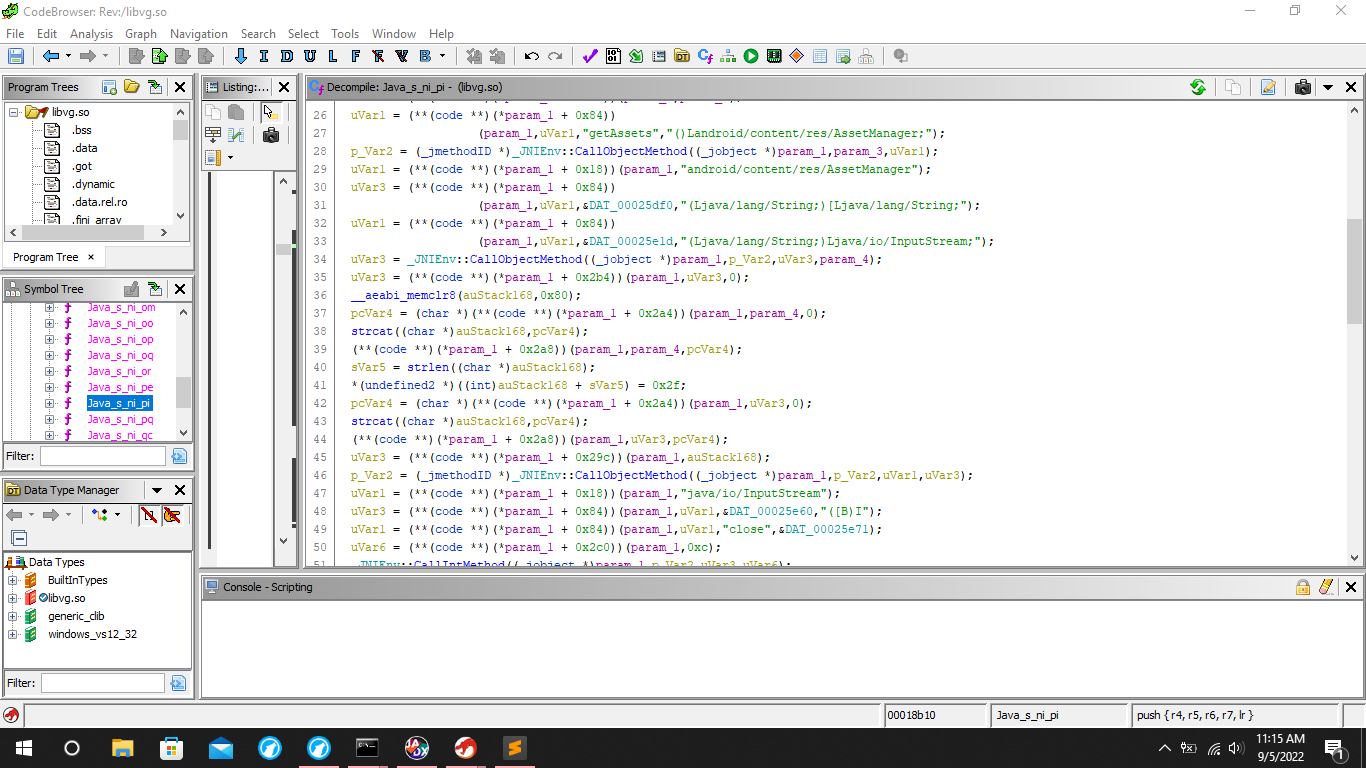
Task: Open back navigation history dropdown arrow
Action: [x=68, y=57]
